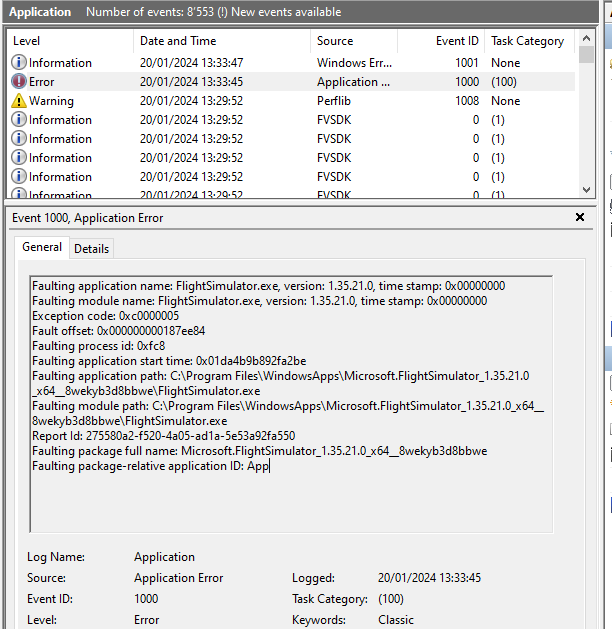Sort by Task Category column header
Screen dimensions: 612x629
pyautogui.click(x=530, y=41)
